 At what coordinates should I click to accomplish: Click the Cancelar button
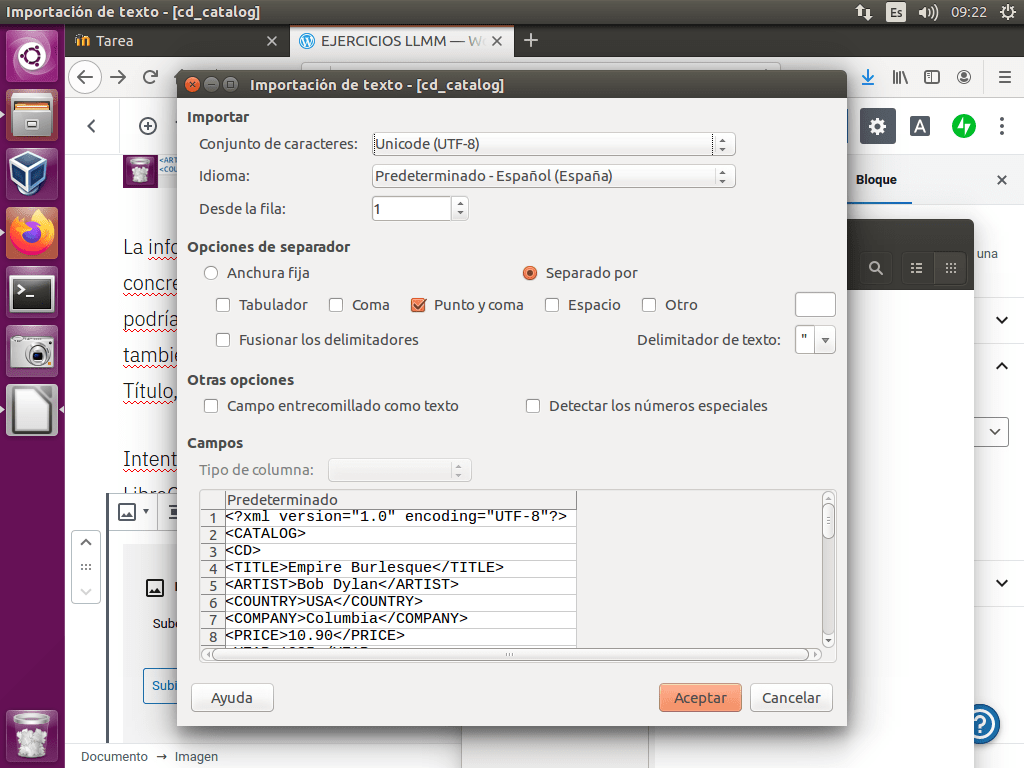(x=791, y=698)
